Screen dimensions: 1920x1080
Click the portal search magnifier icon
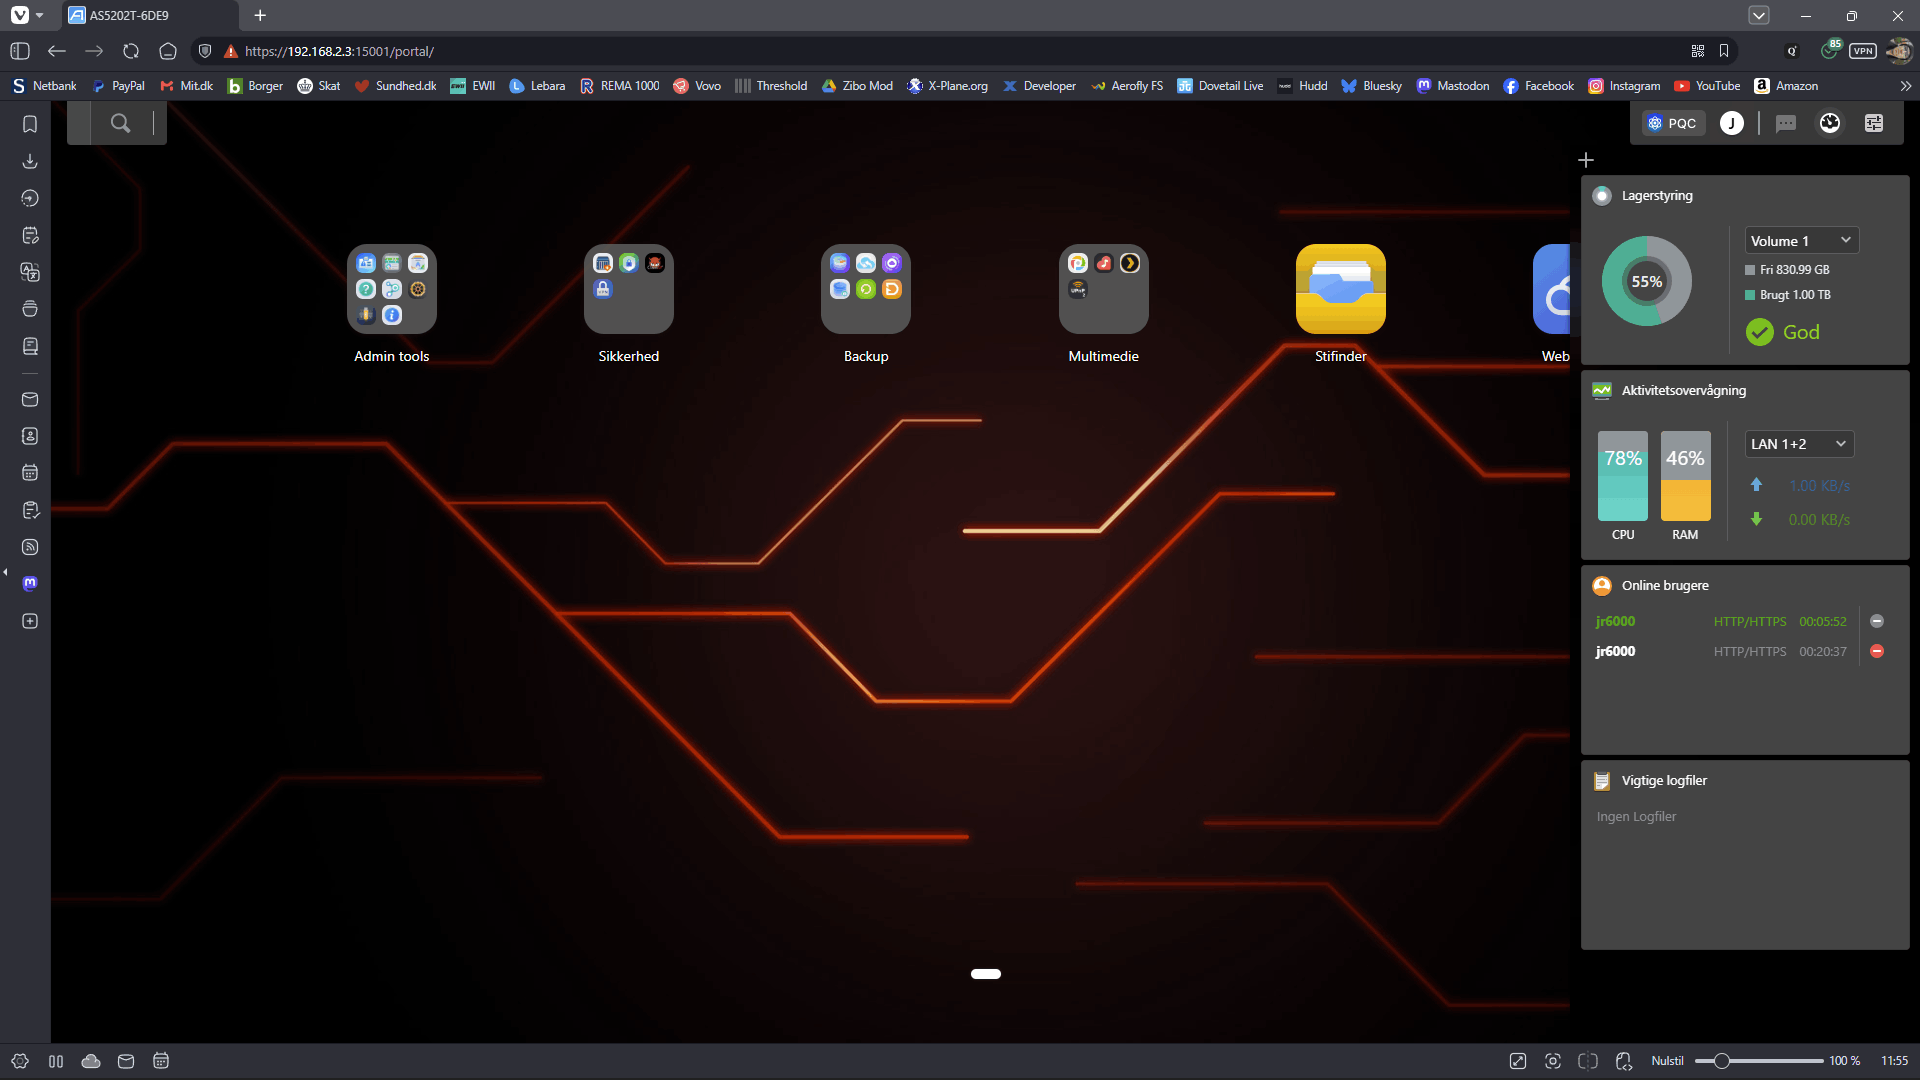coord(120,123)
